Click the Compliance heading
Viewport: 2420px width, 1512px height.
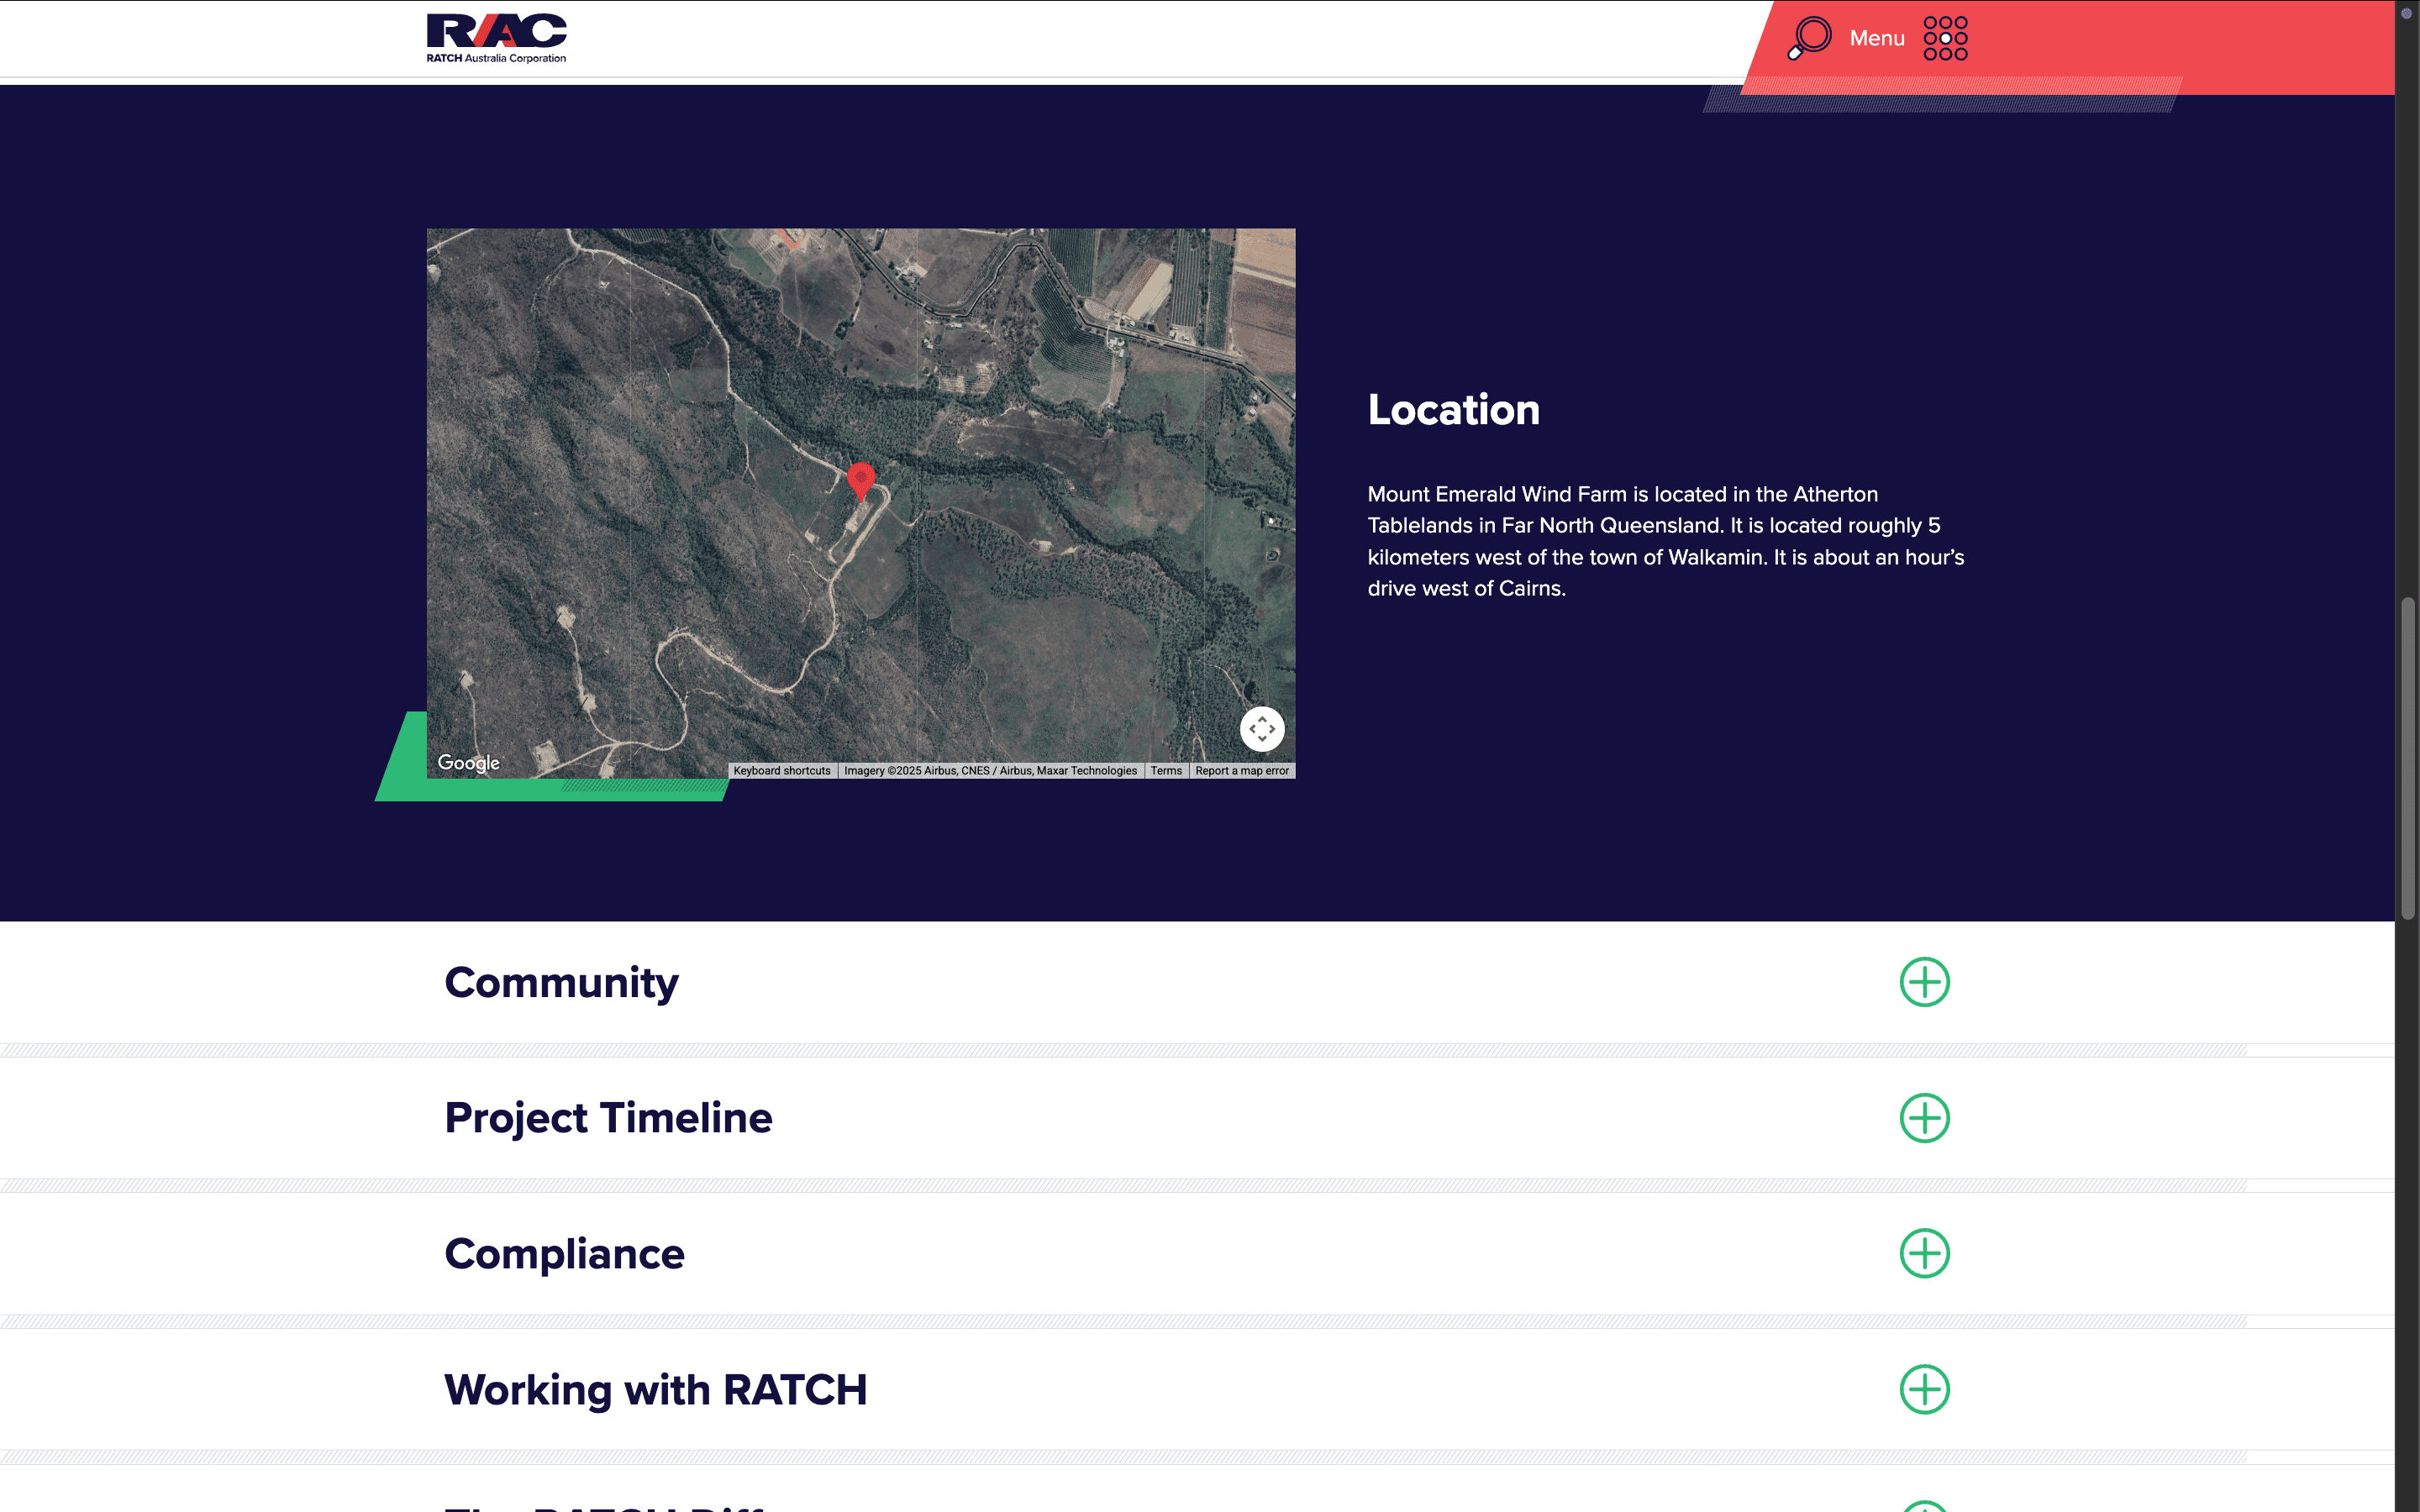click(564, 1254)
